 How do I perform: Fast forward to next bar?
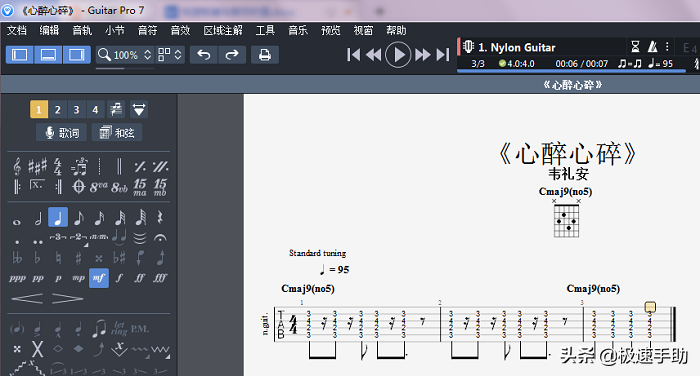[x=422, y=55]
